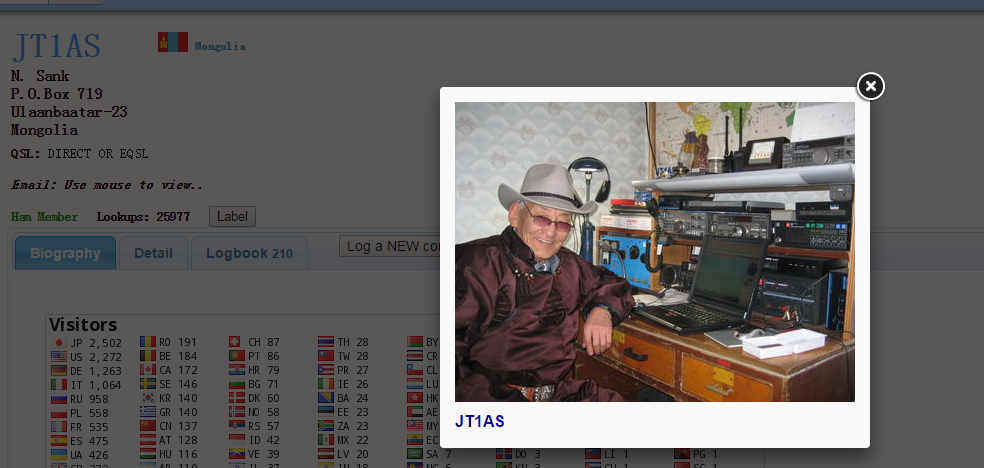This screenshot has width=984, height=468.
Task: Click the Venezuela flag in Visitors
Action: [237, 454]
